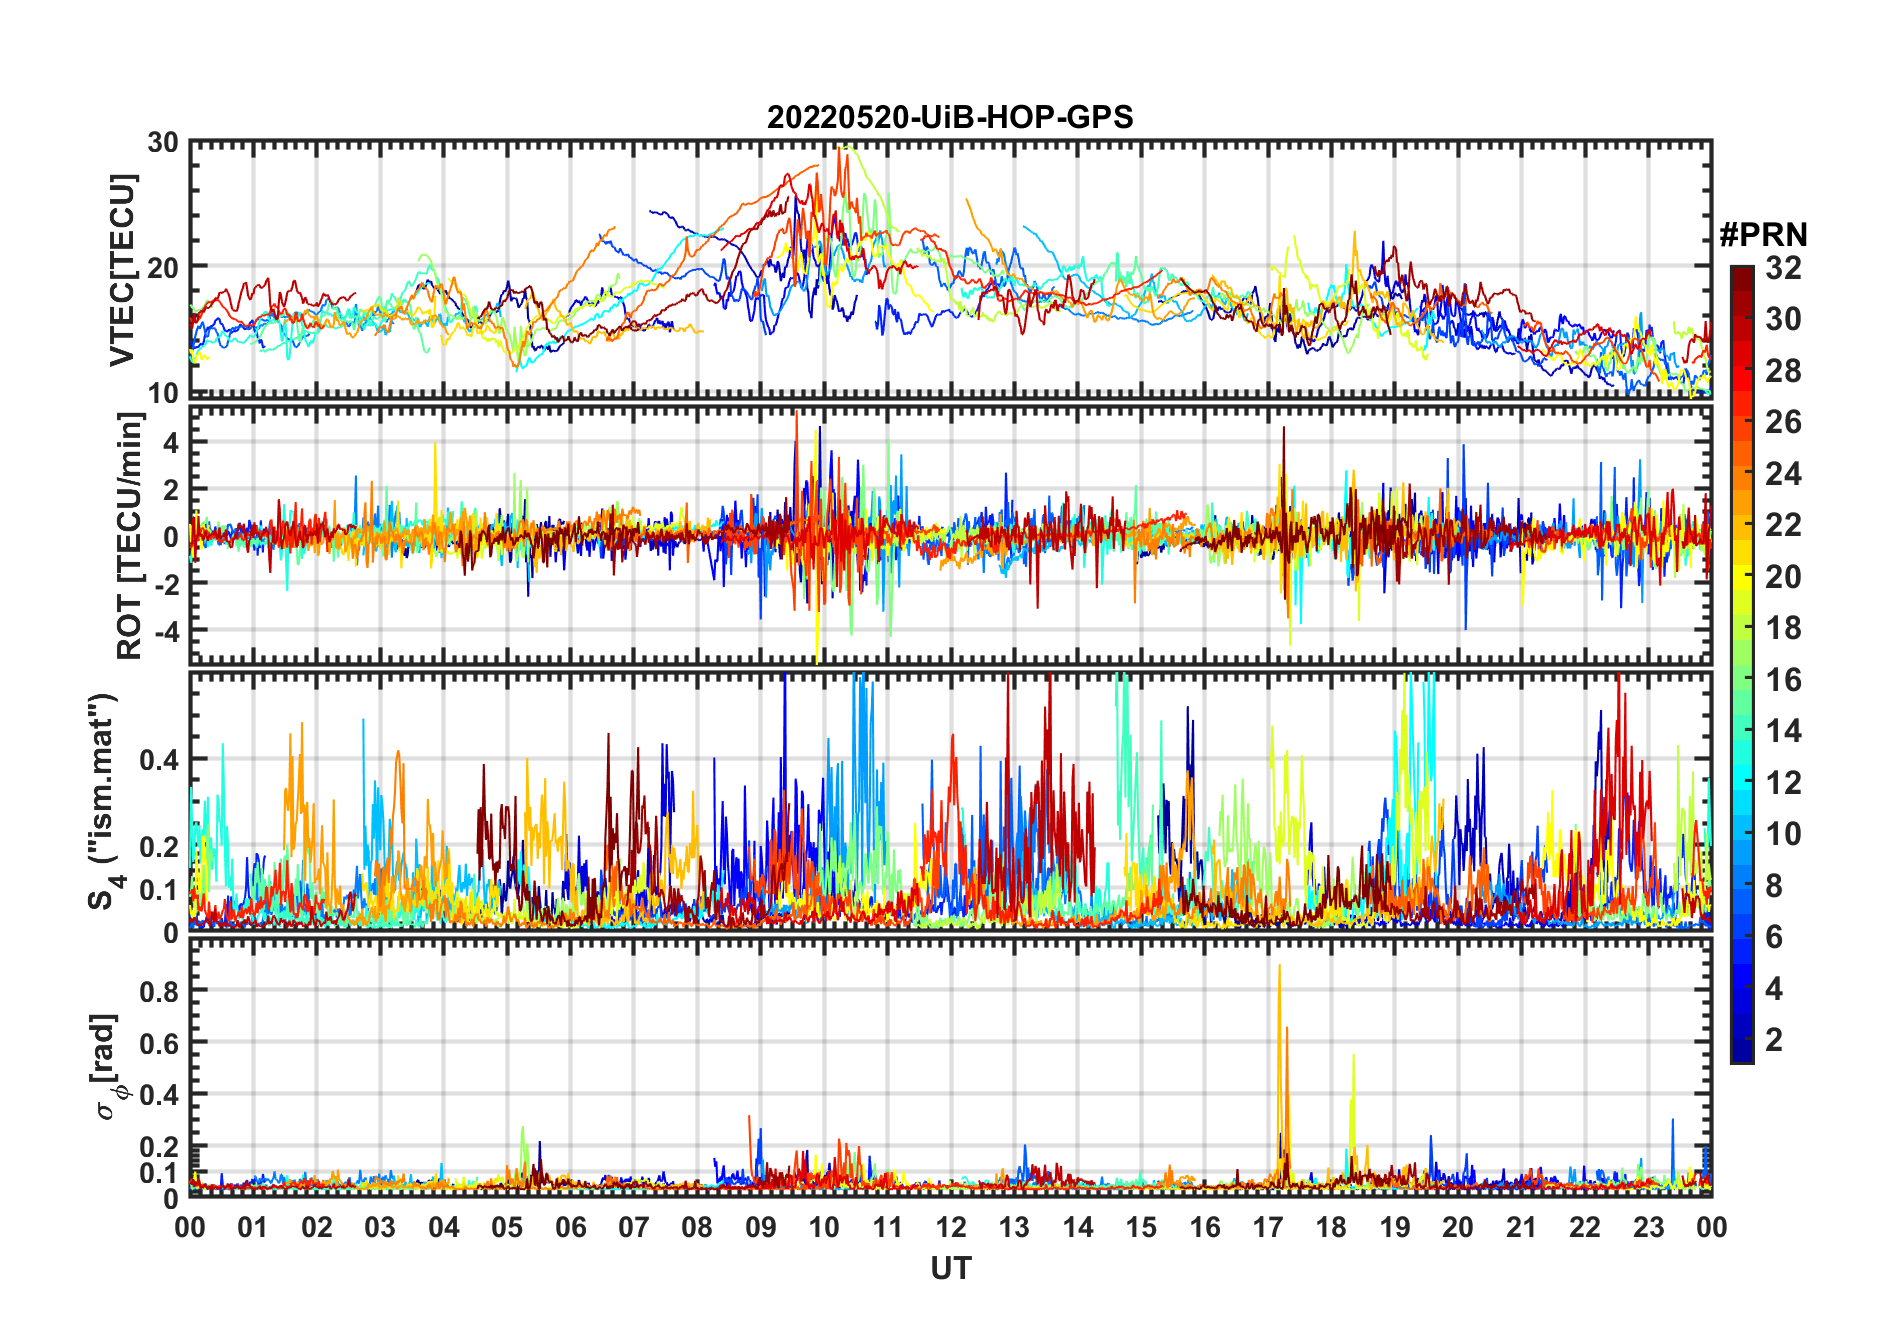Viewport: 1902px width, 1330px height.
Task: Select colorbar tick label 12
Action: [1783, 782]
